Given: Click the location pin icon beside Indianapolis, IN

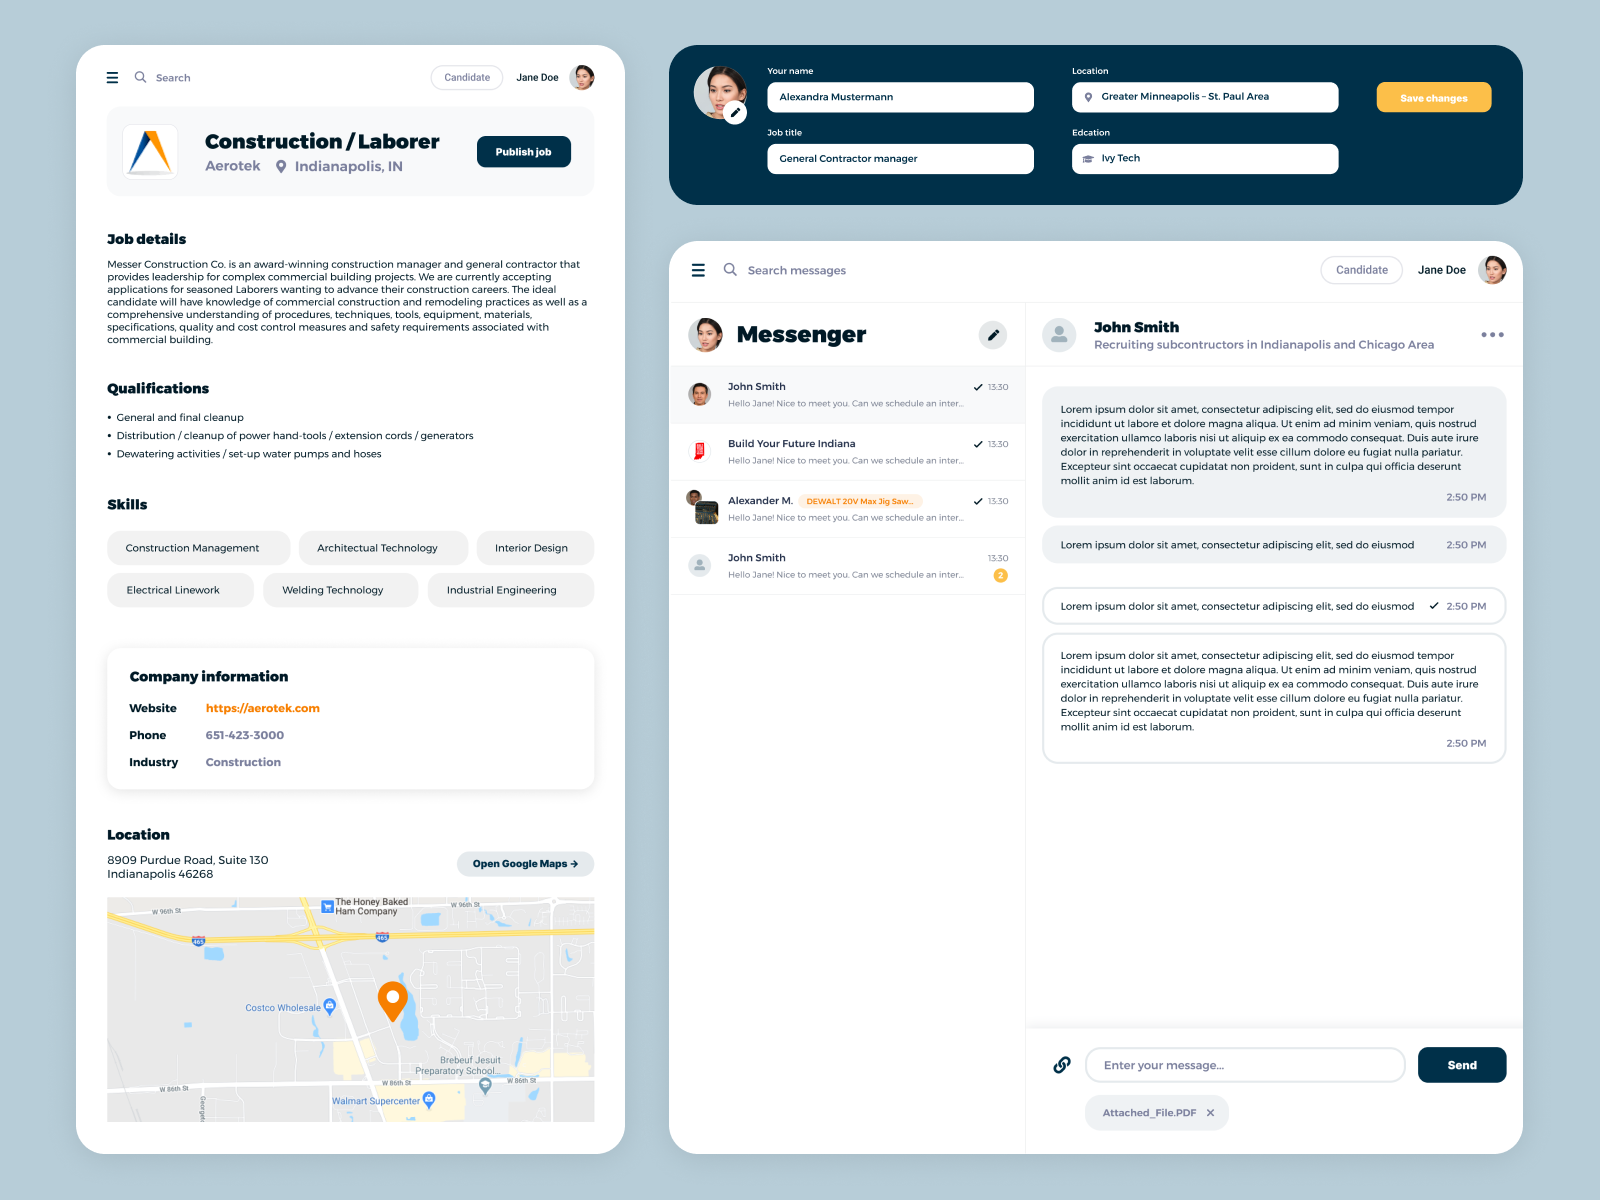Looking at the screenshot, I should [280, 166].
